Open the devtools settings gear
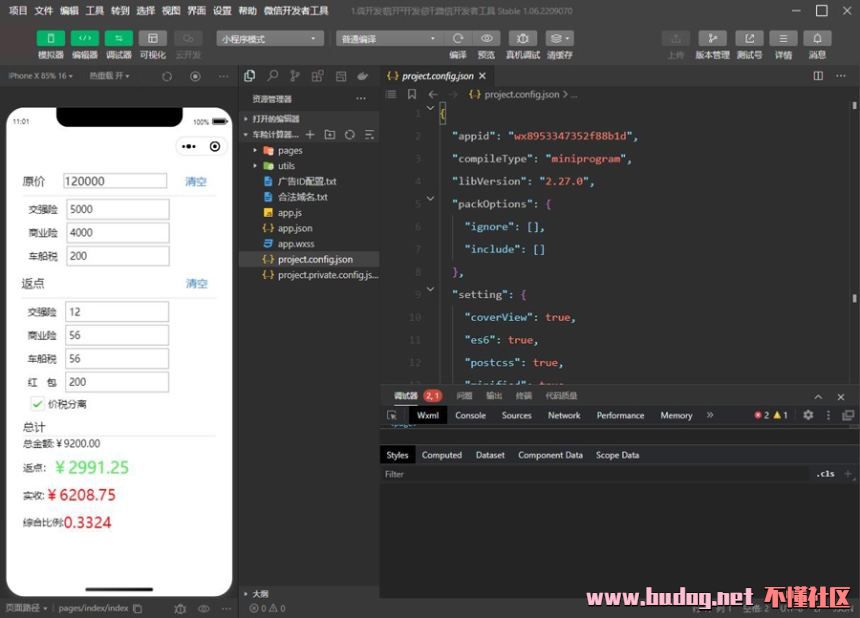 coord(808,415)
